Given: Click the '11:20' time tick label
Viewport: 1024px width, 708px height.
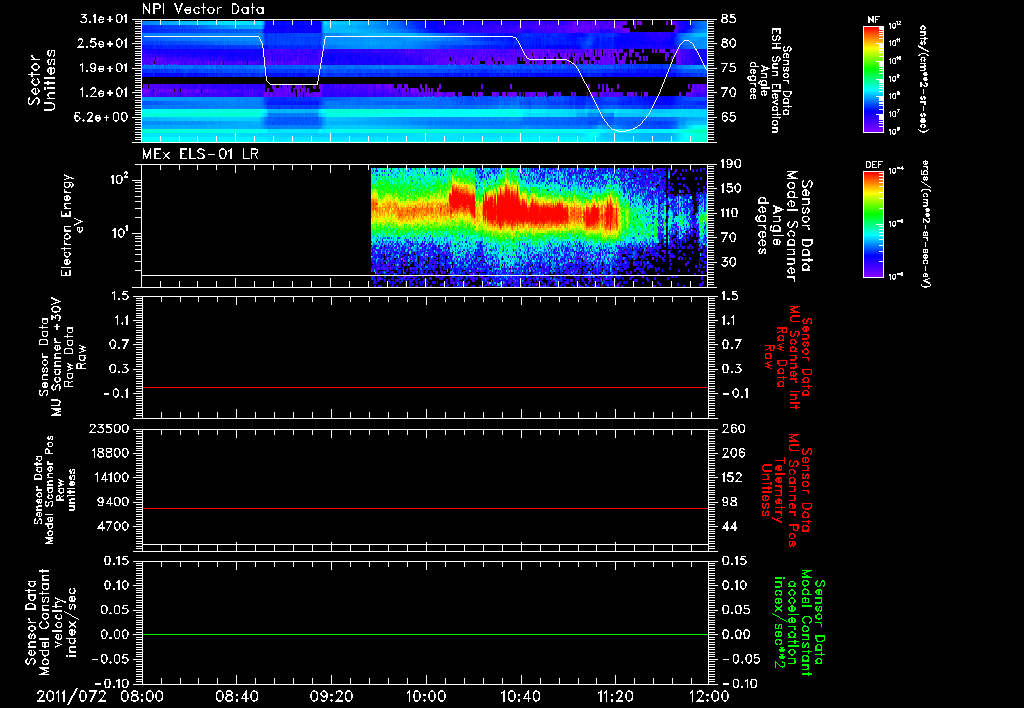Looking at the screenshot, I should 615,696.
